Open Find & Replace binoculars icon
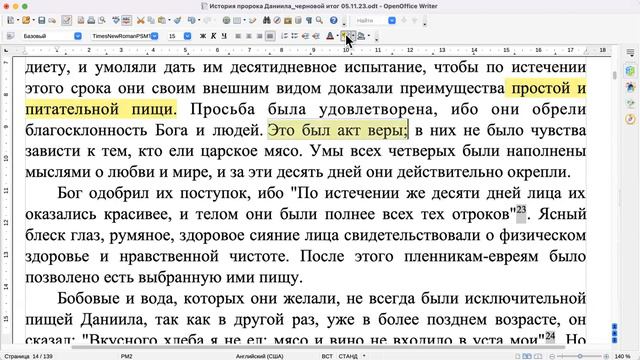This screenshot has height=360, width=640. (x=267, y=20)
